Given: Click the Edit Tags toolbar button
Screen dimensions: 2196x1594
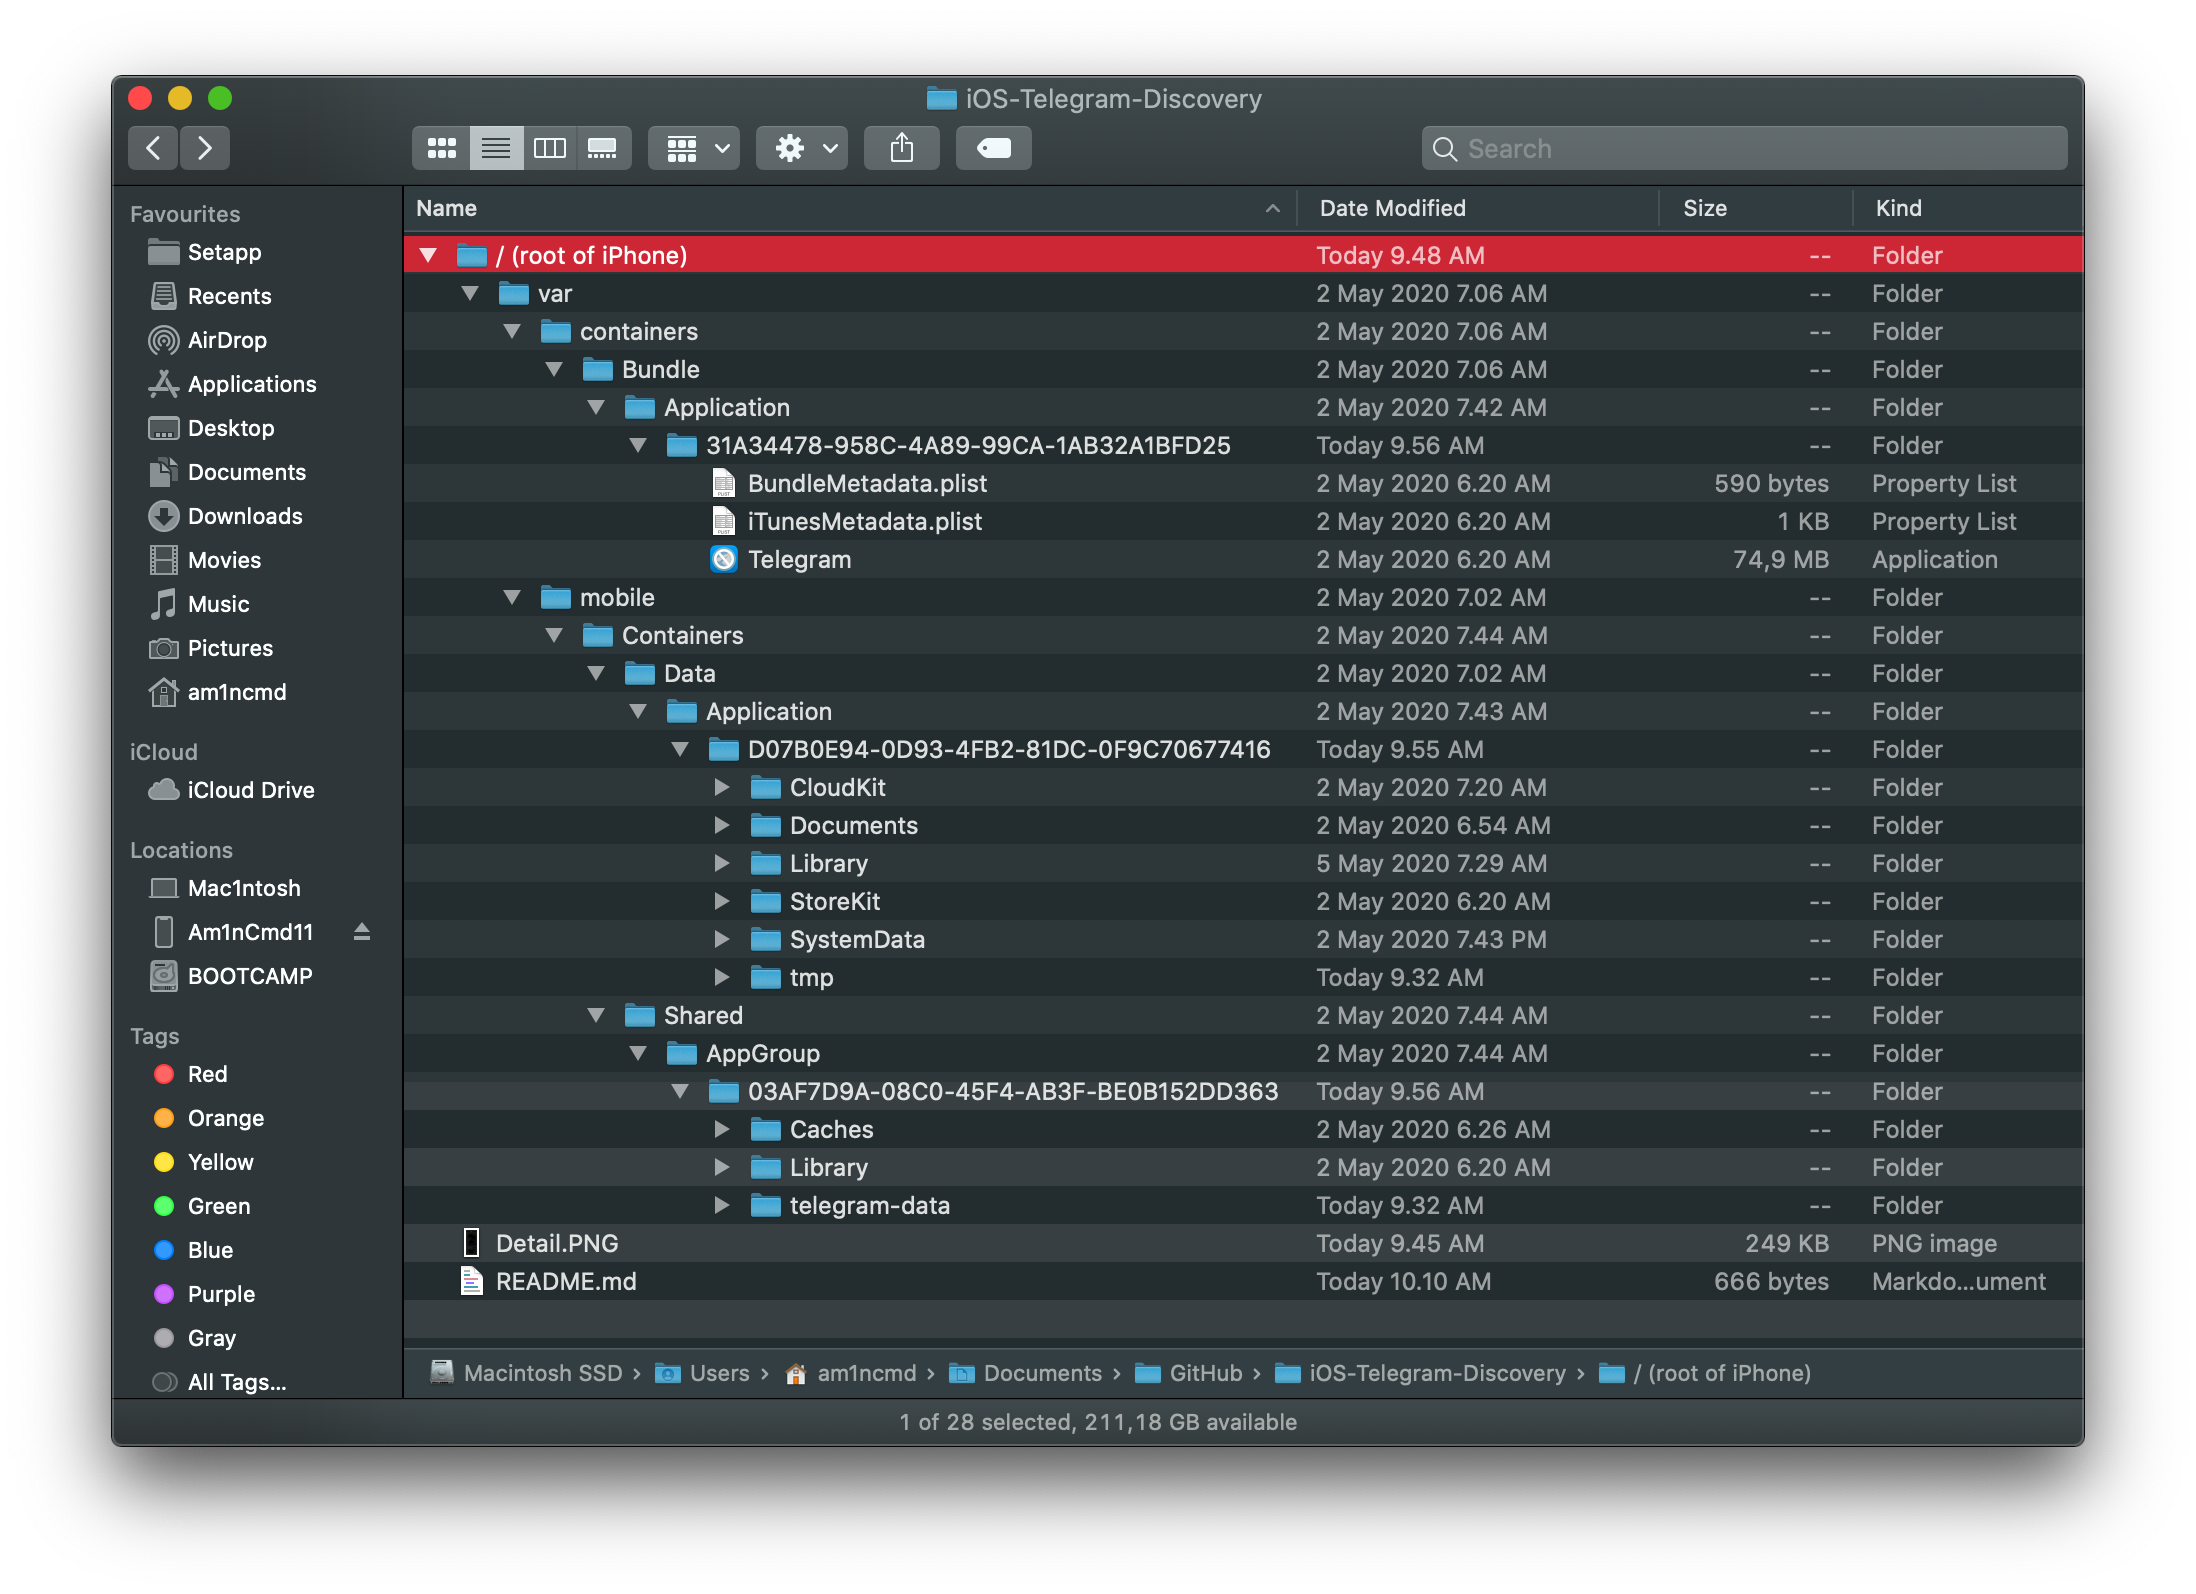Looking at the screenshot, I should [x=993, y=148].
